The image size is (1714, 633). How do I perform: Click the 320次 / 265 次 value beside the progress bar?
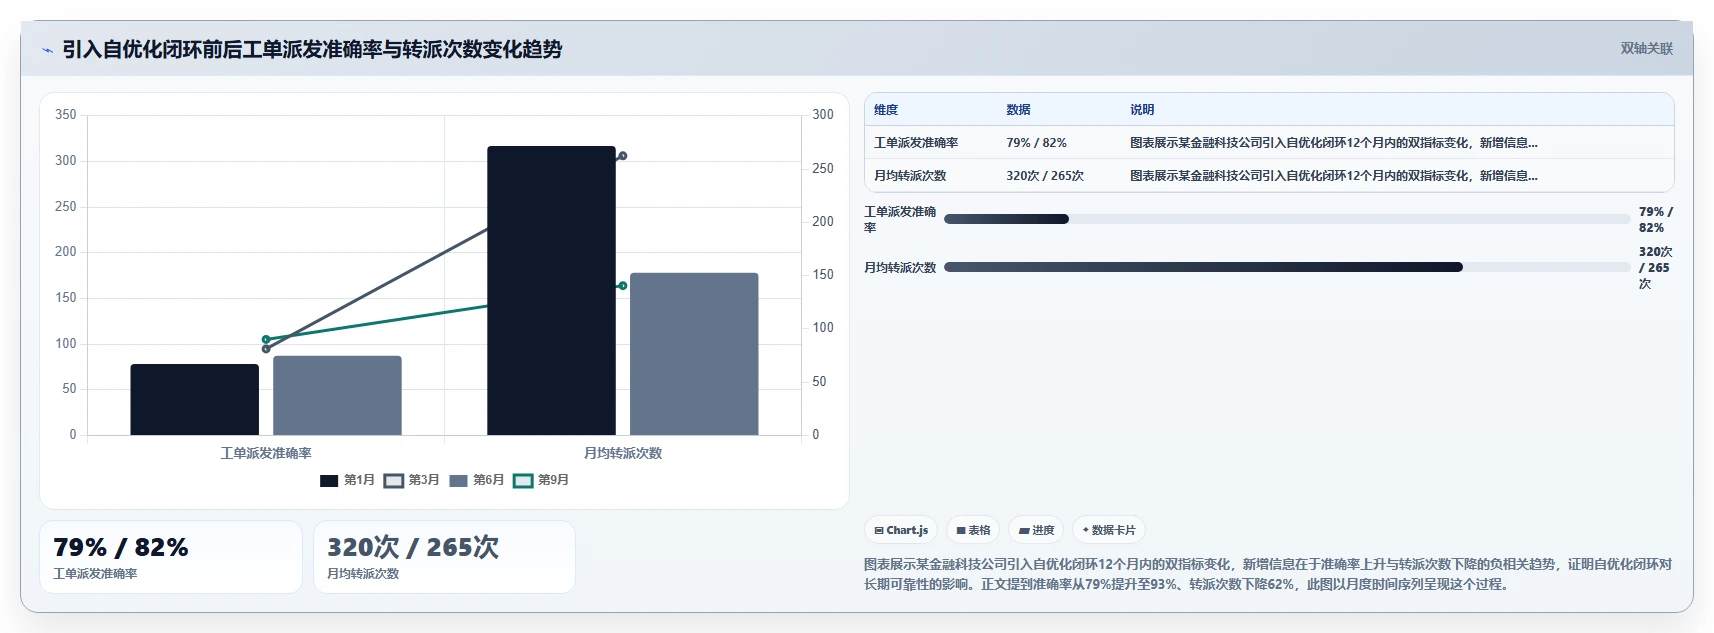click(1655, 267)
